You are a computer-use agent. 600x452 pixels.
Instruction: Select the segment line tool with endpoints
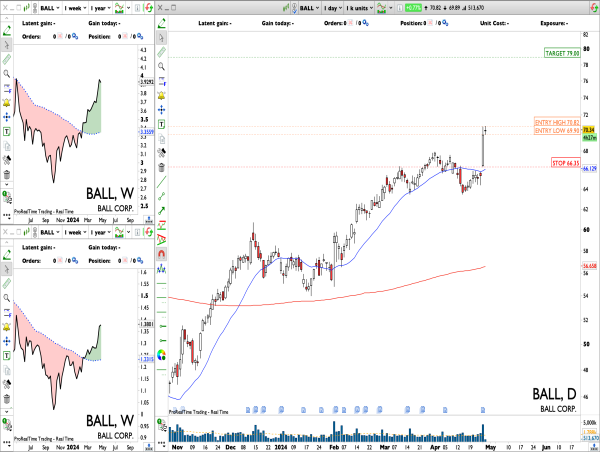click(x=161, y=196)
